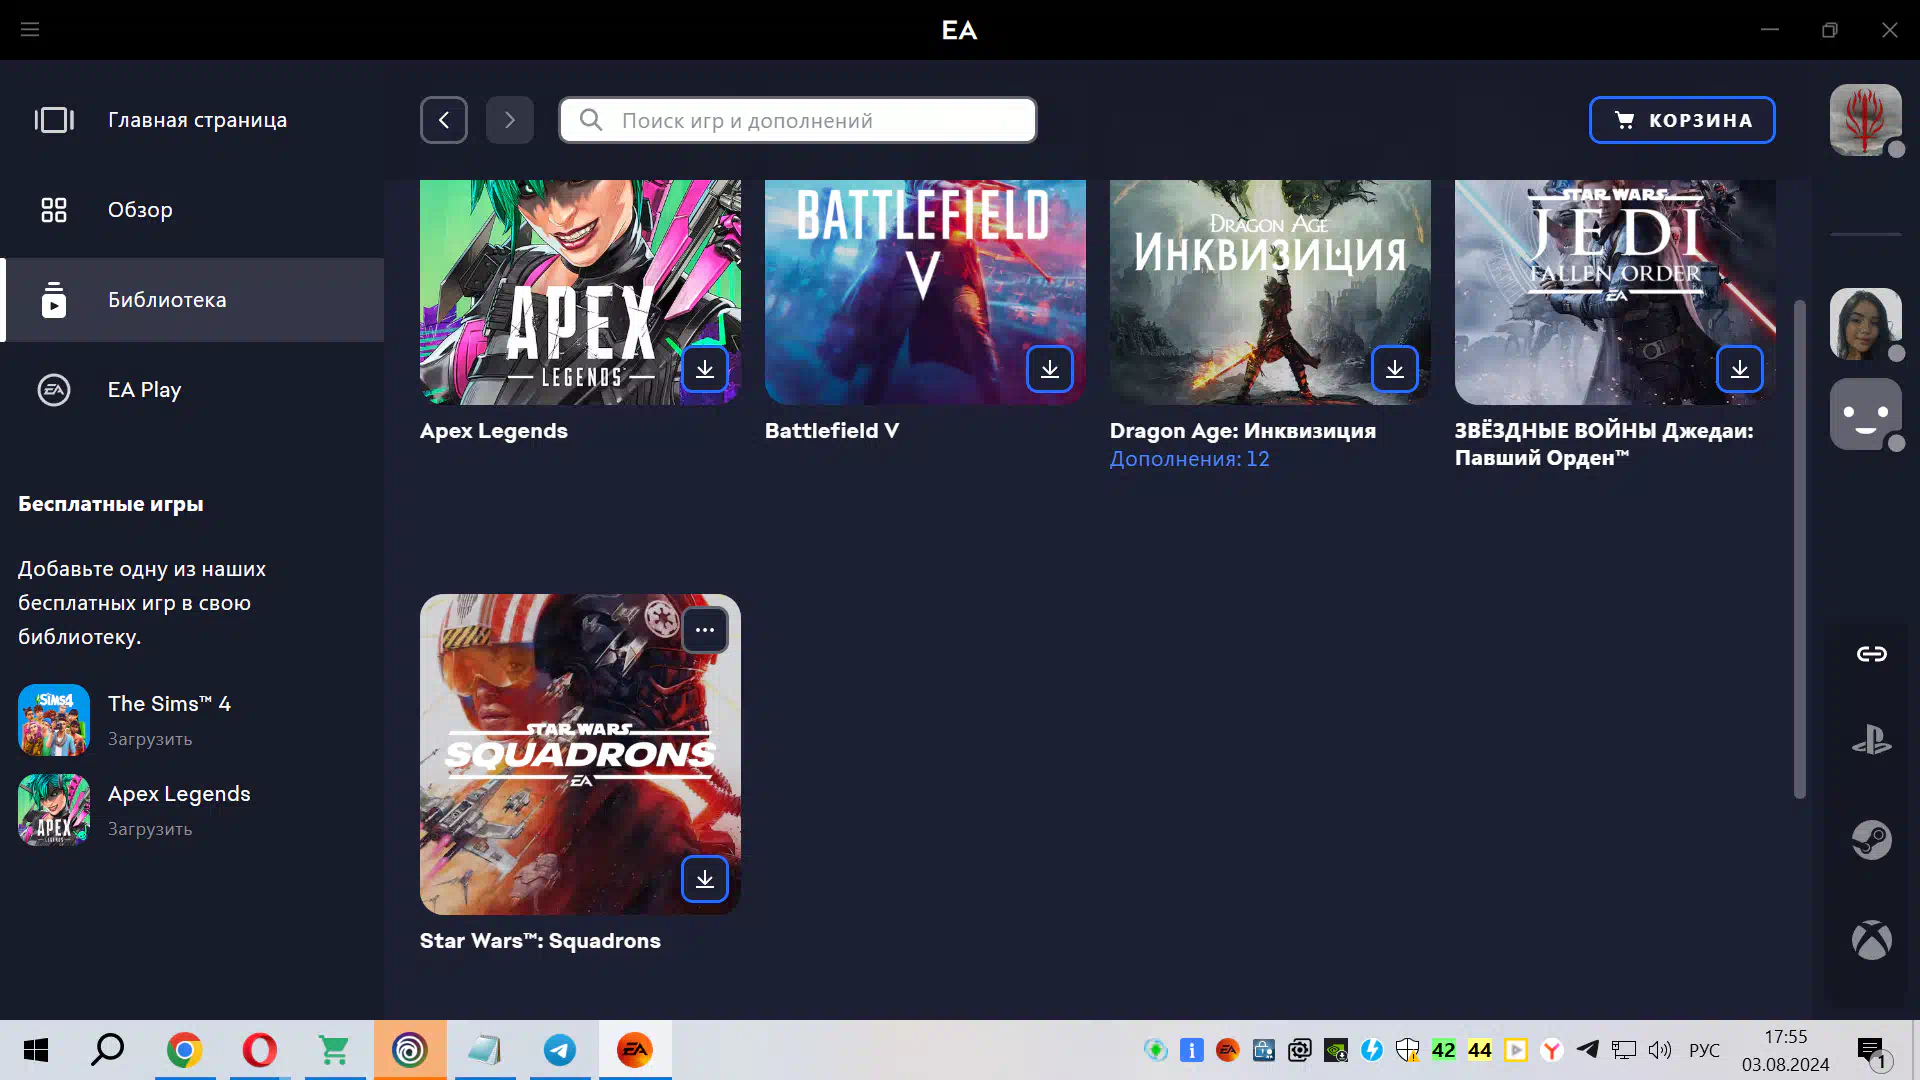Click the NVIDIA tray icon
This screenshot has height=1080, width=1920.
[1336, 1050]
